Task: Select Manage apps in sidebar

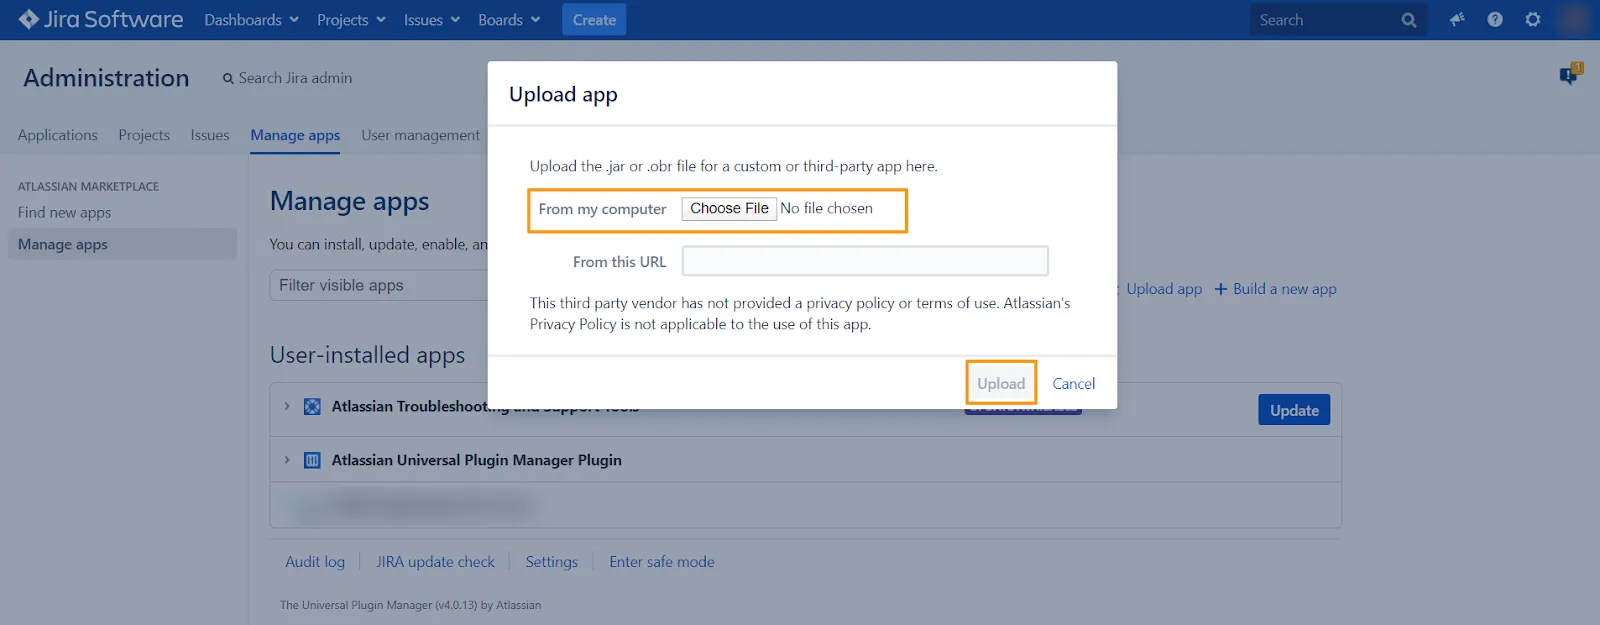Action: pyautogui.click(x=122, y=244)
